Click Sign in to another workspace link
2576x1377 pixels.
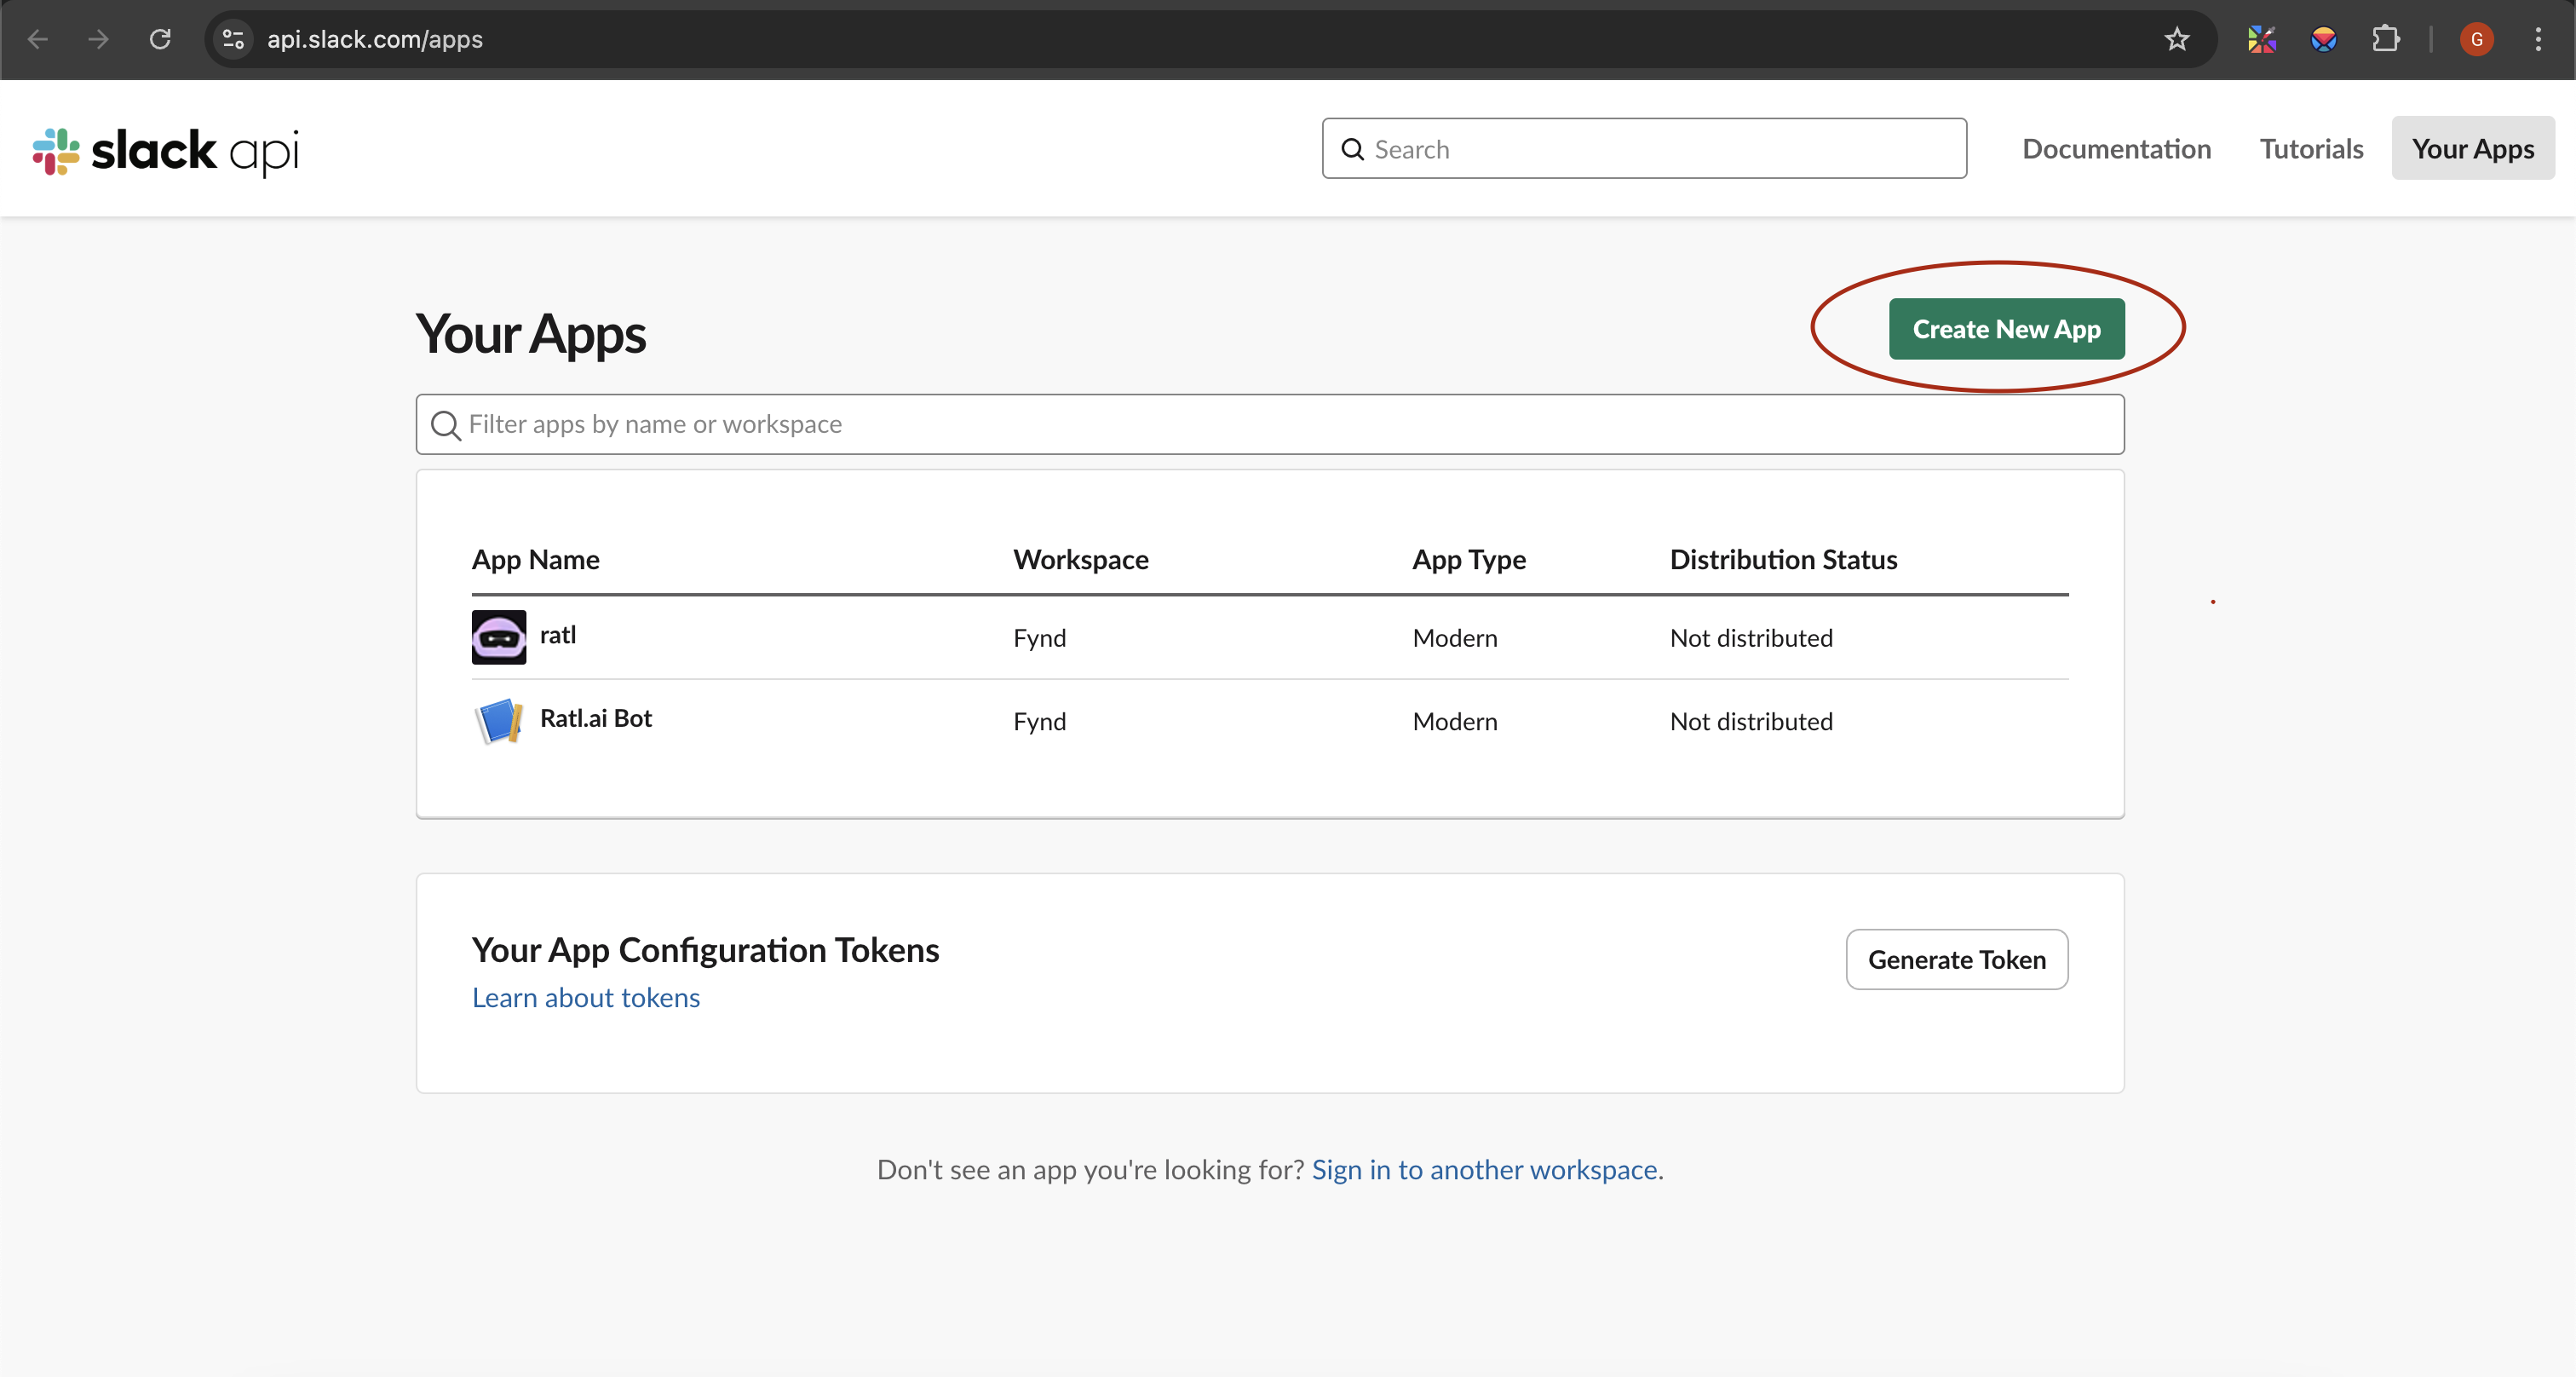pyautogui.click(x=1484, y=1169)
